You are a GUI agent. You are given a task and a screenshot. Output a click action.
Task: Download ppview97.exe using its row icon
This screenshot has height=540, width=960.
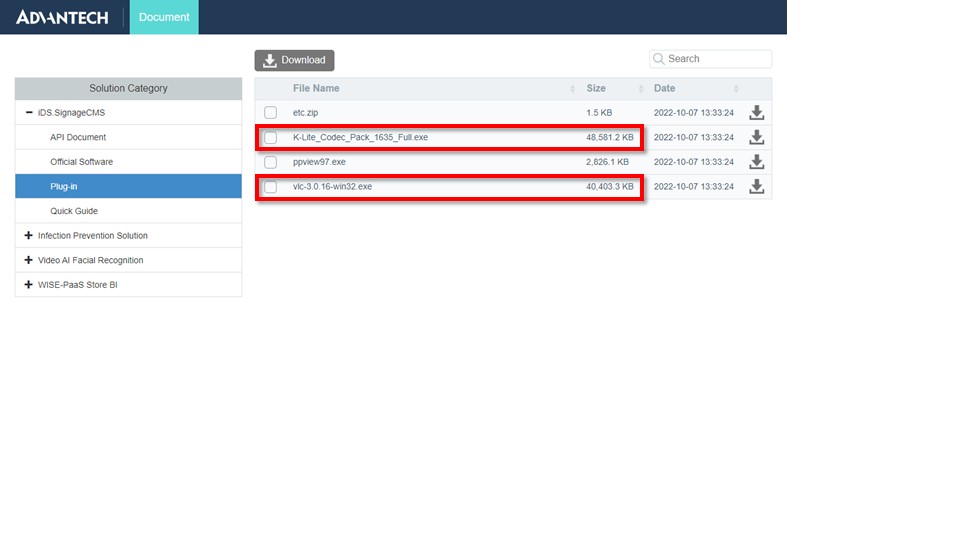pyautogui.click(x=757, y=162)
